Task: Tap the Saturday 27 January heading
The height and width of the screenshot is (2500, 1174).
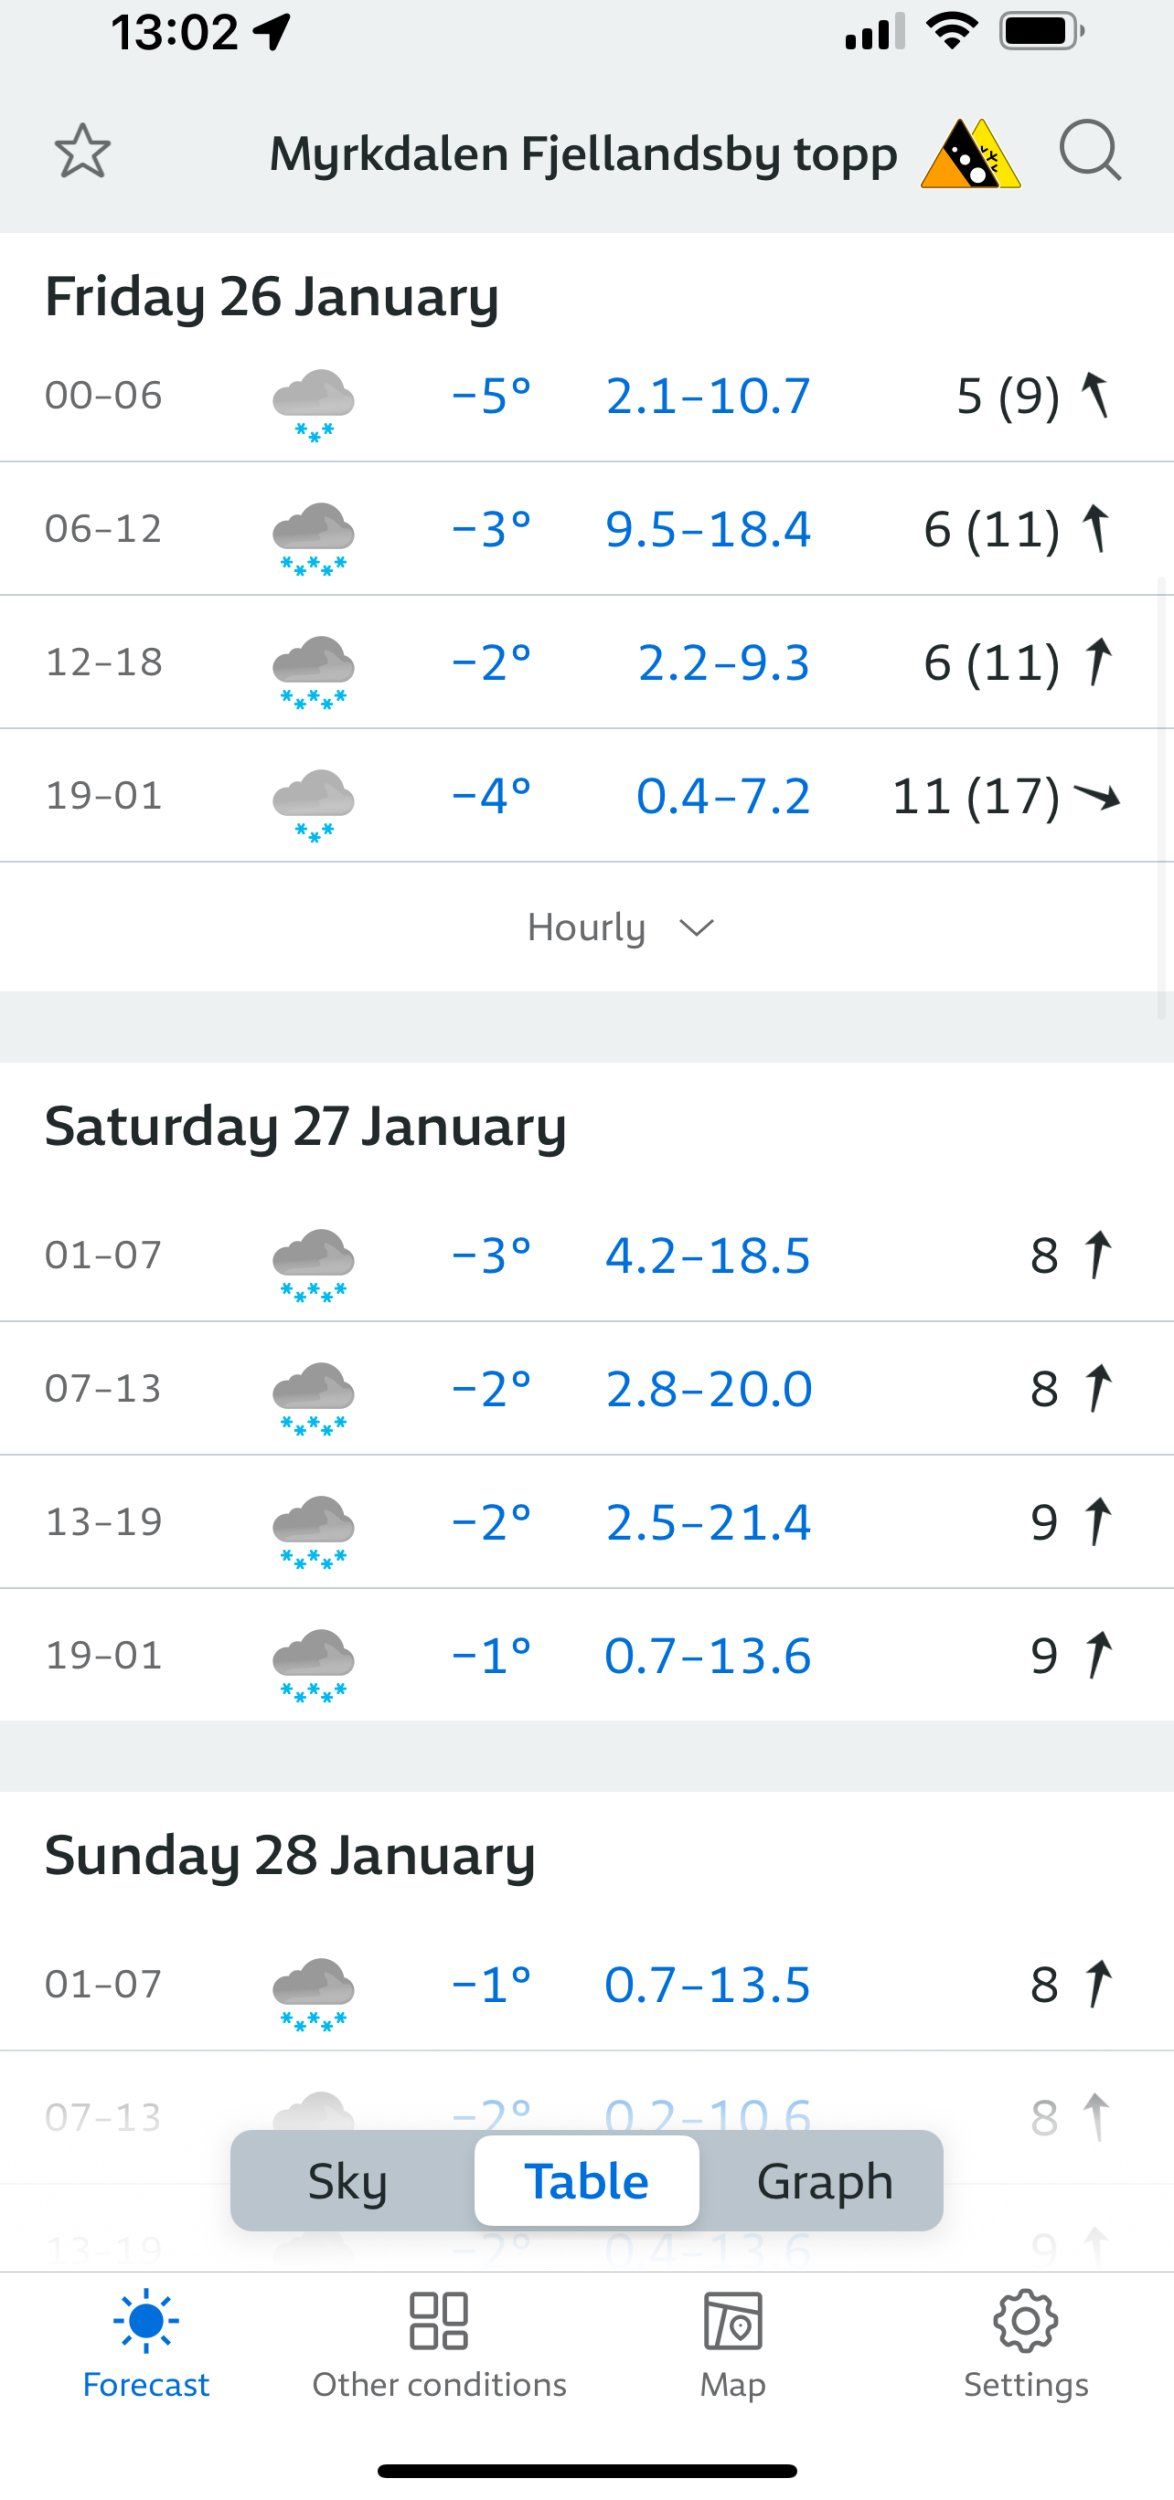Action: point(305,1126)
